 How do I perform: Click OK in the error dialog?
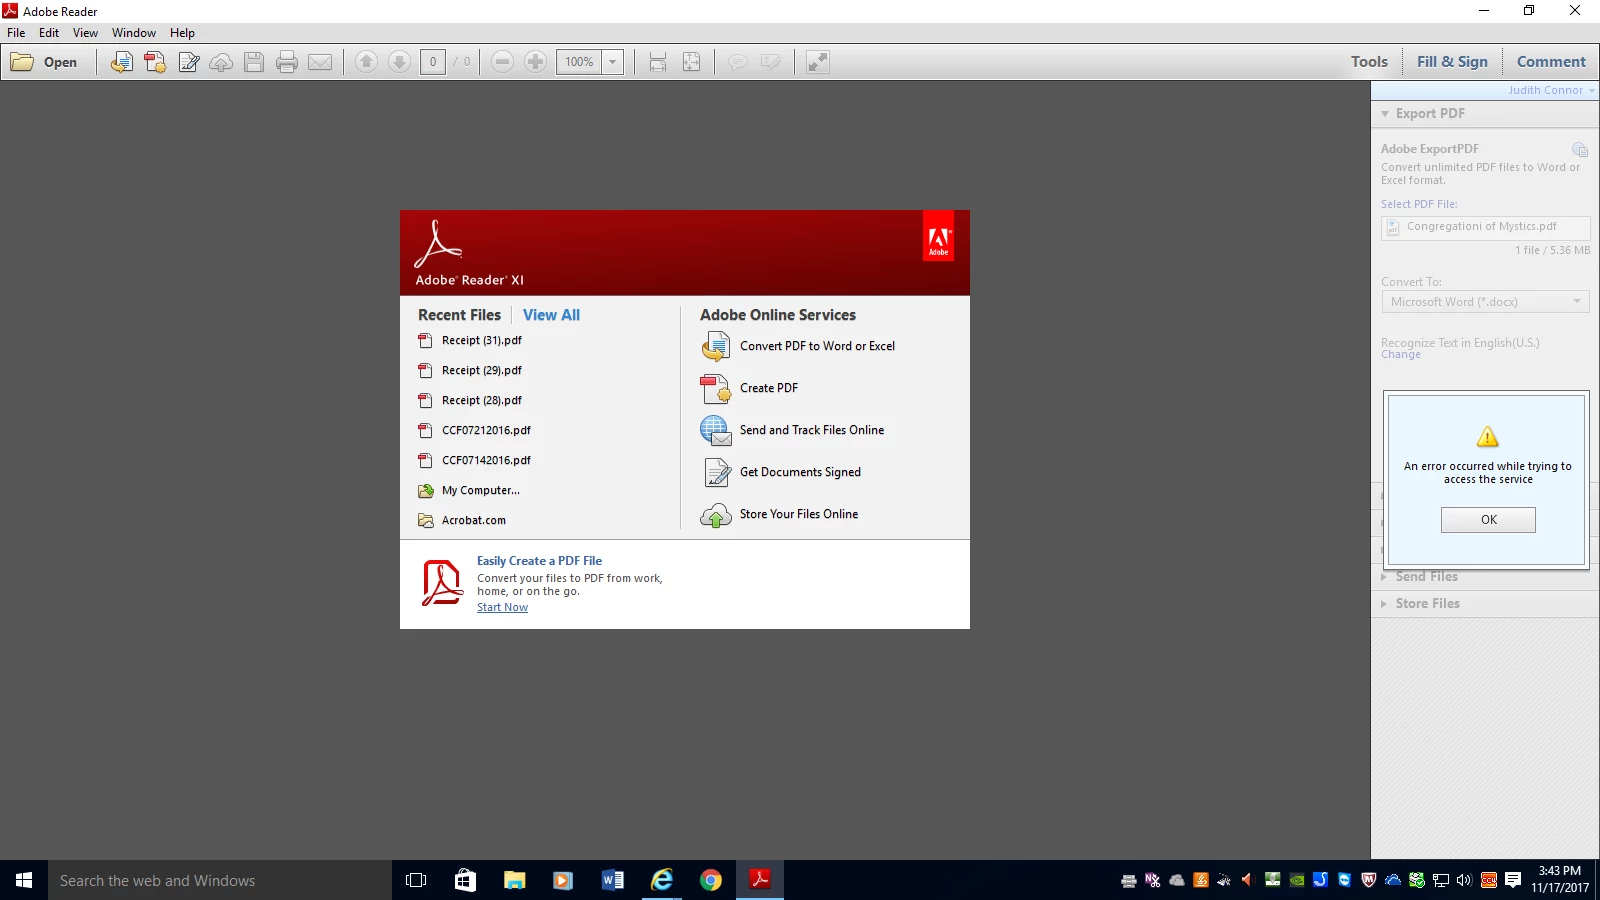(1488, 520)
